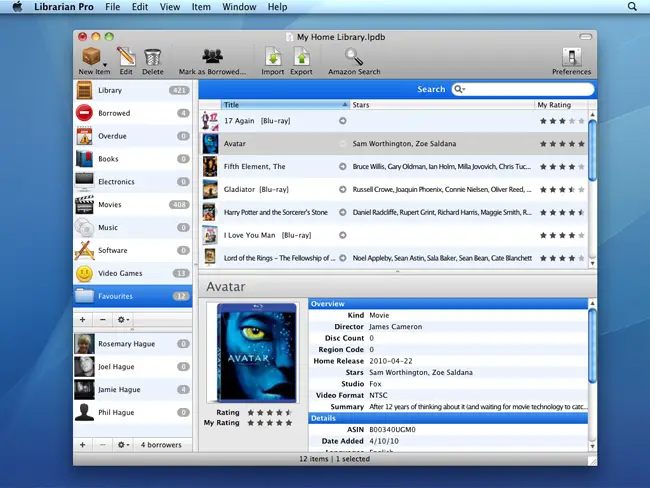Click arrow icon beside Harry Potter

click(x=342, y=212)
